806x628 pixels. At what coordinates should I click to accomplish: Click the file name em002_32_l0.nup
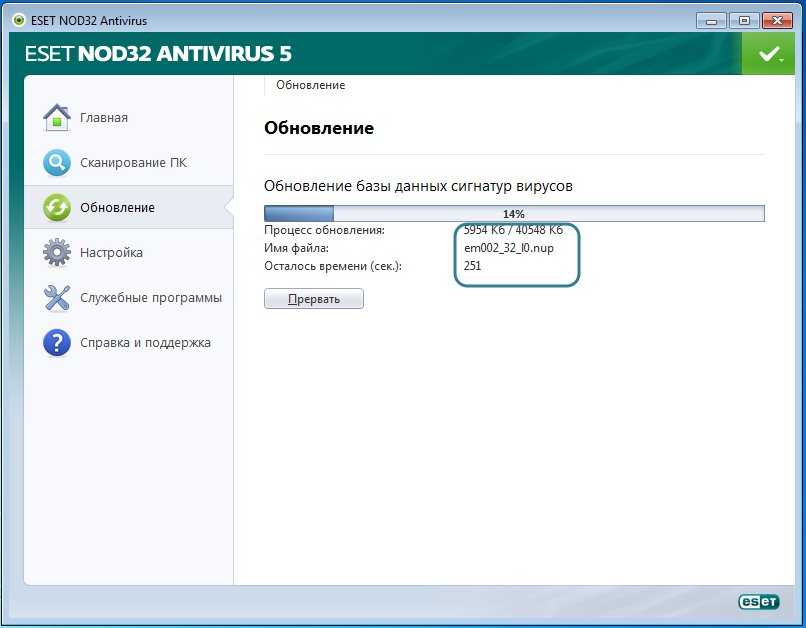click(x=508, y=248)
